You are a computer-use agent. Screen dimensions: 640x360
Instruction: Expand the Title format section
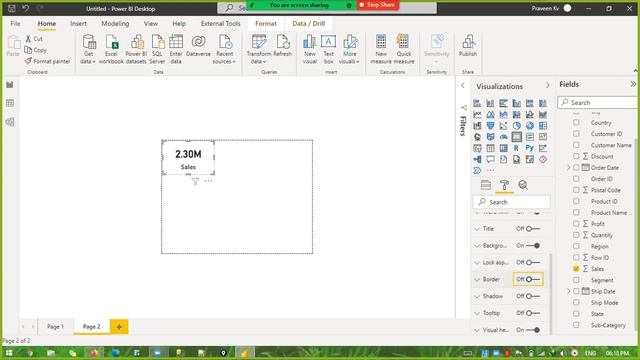coord(477,229)
